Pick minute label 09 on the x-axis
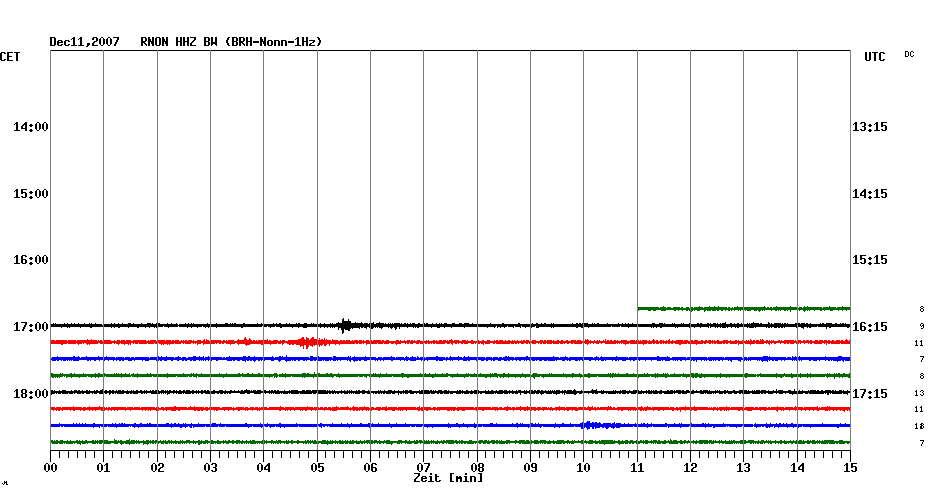 [x=530, y=468]
